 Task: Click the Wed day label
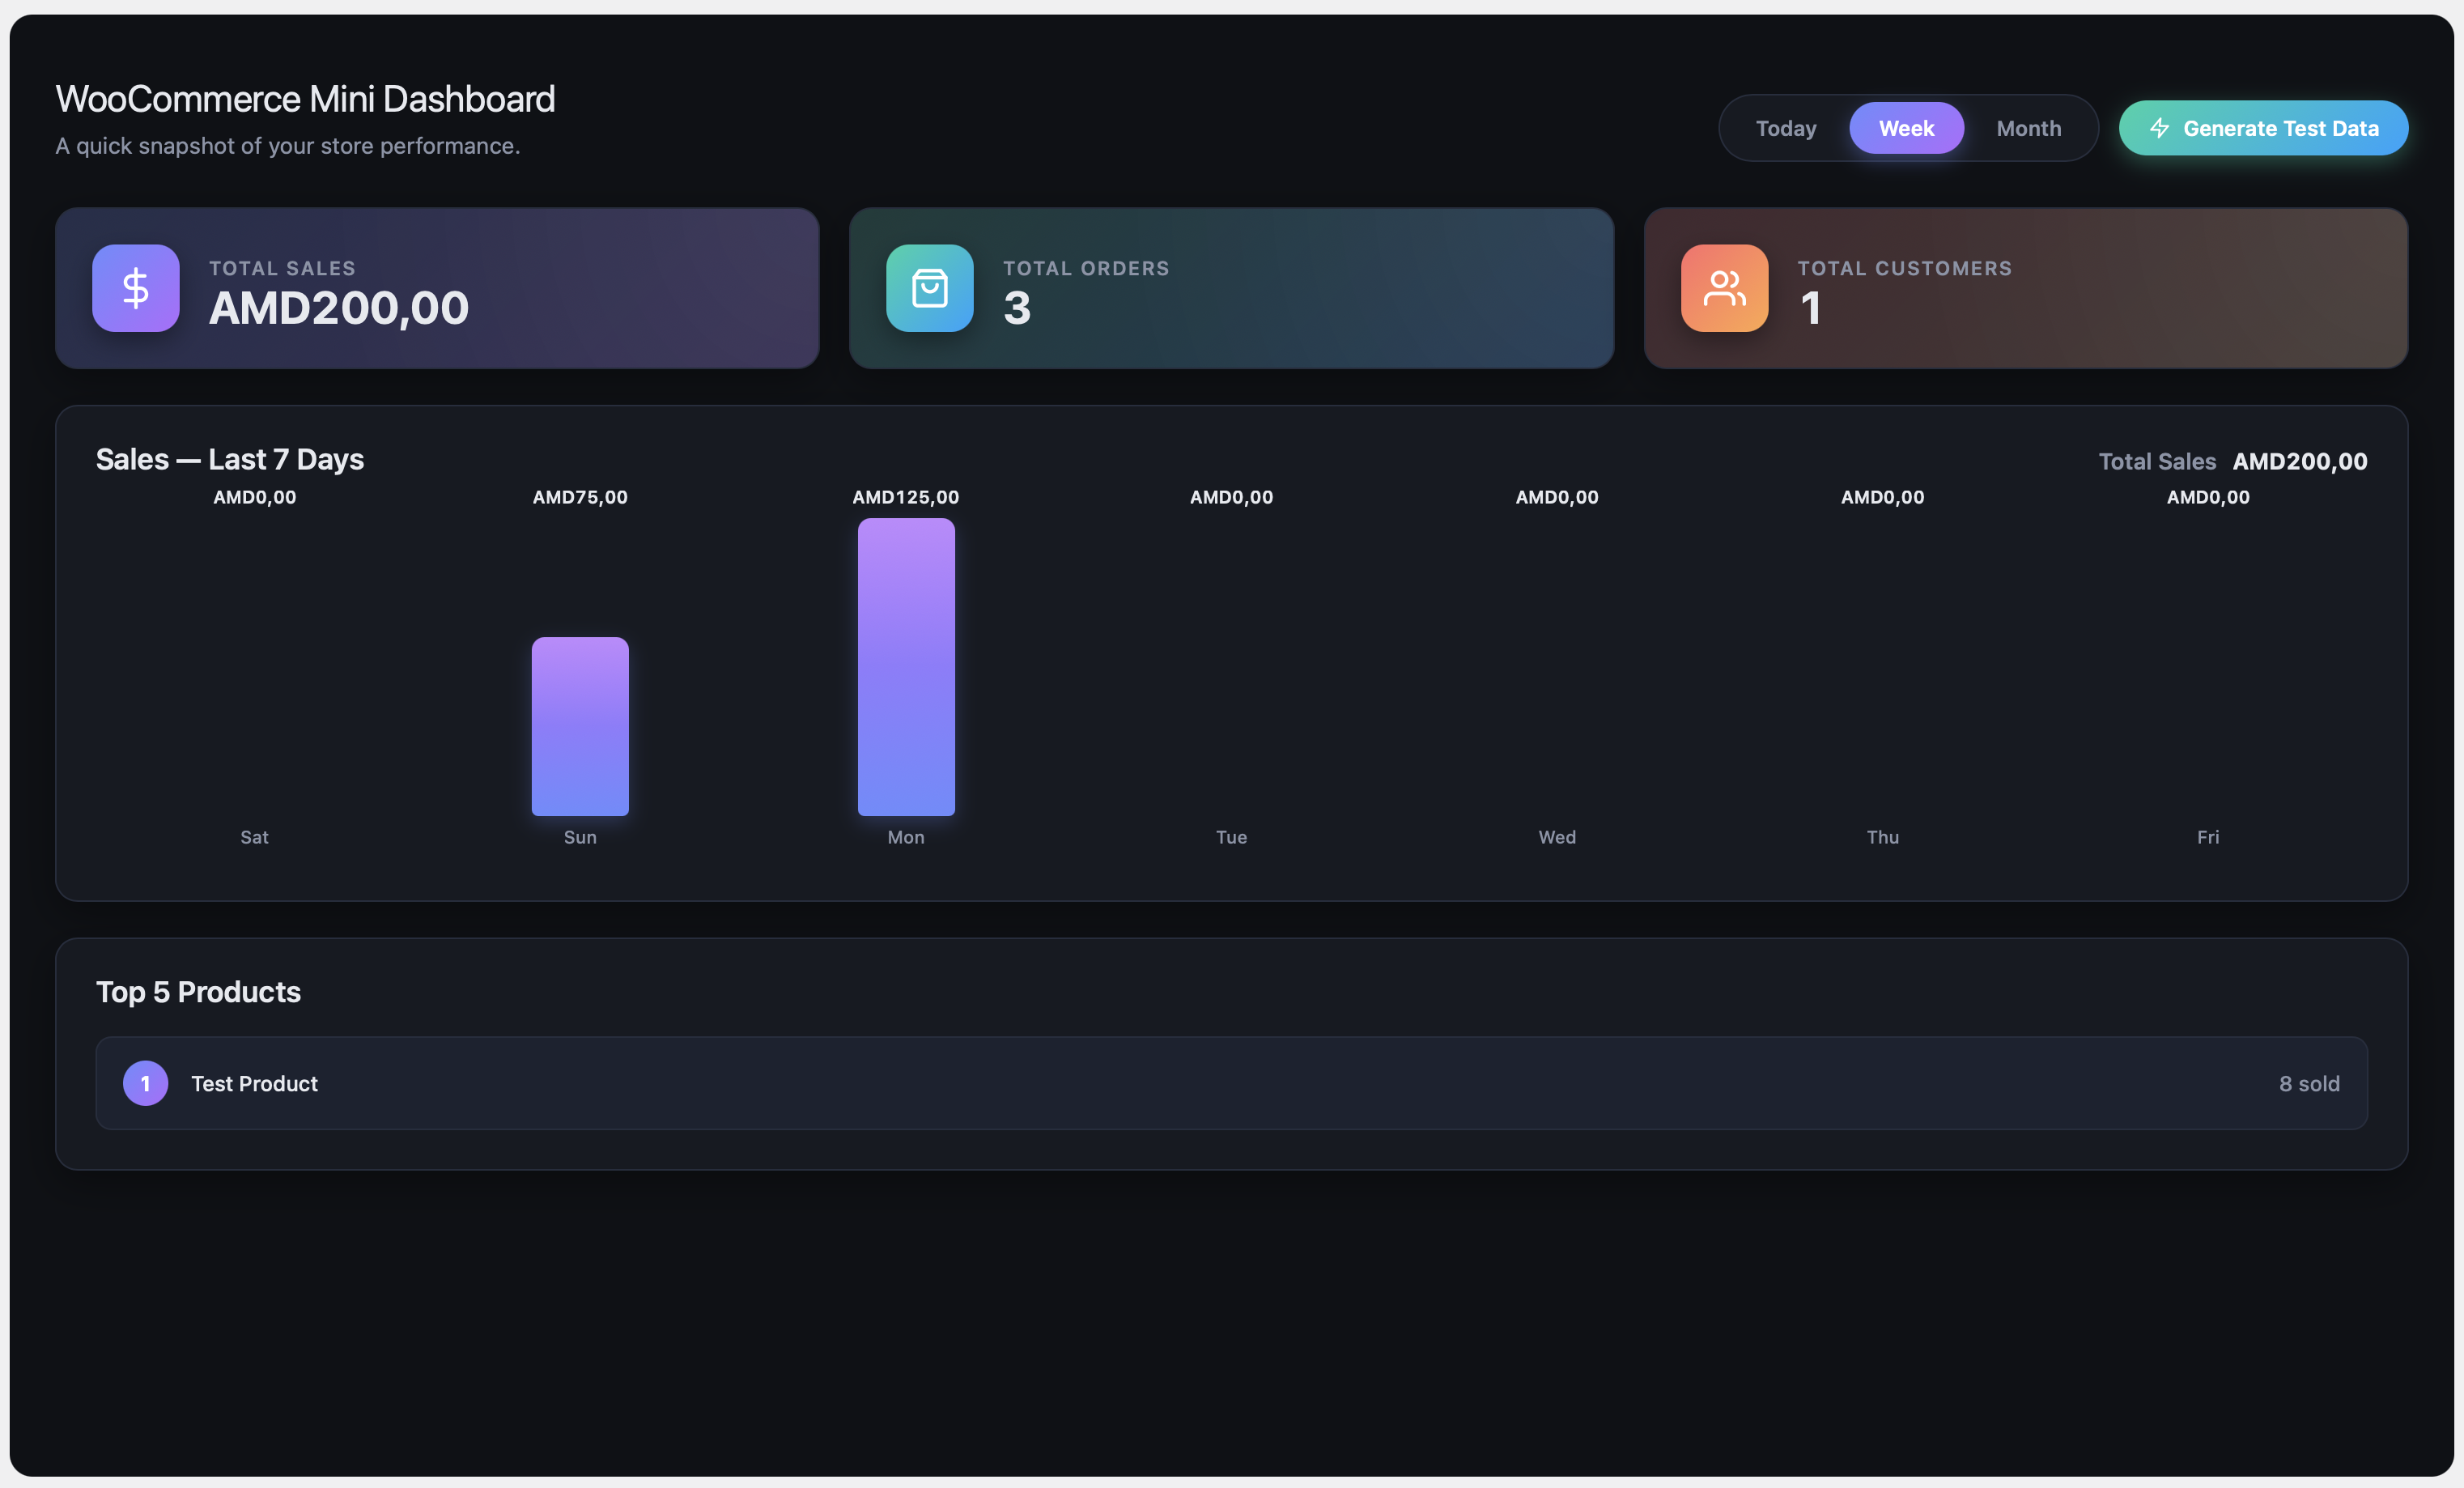coord(1557,837)
